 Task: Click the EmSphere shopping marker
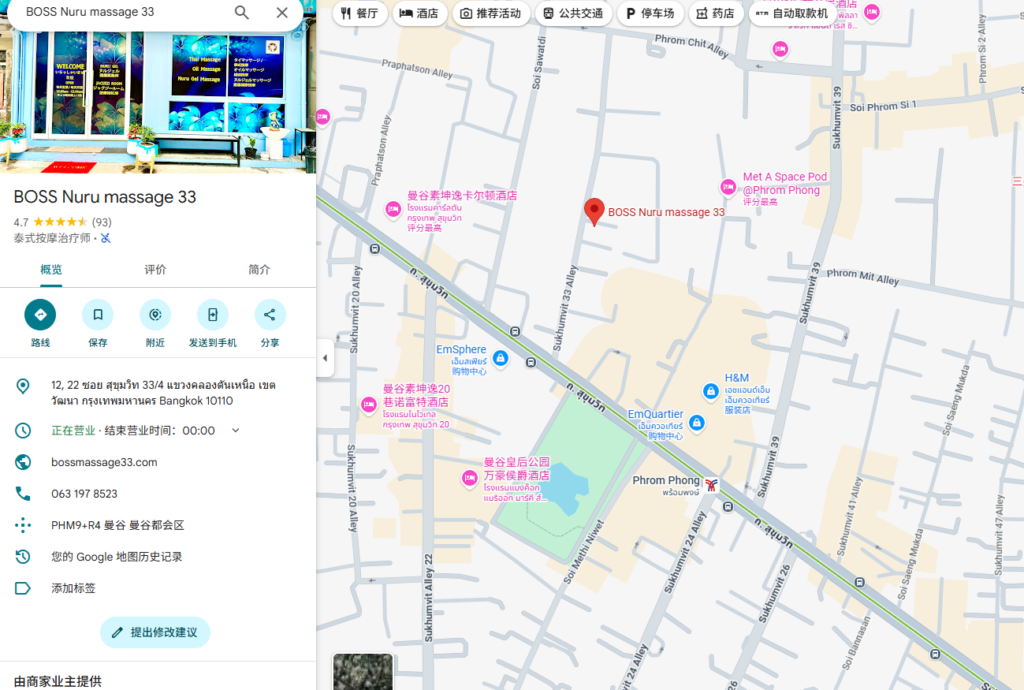pyautogui.click(x=500, y=358)
